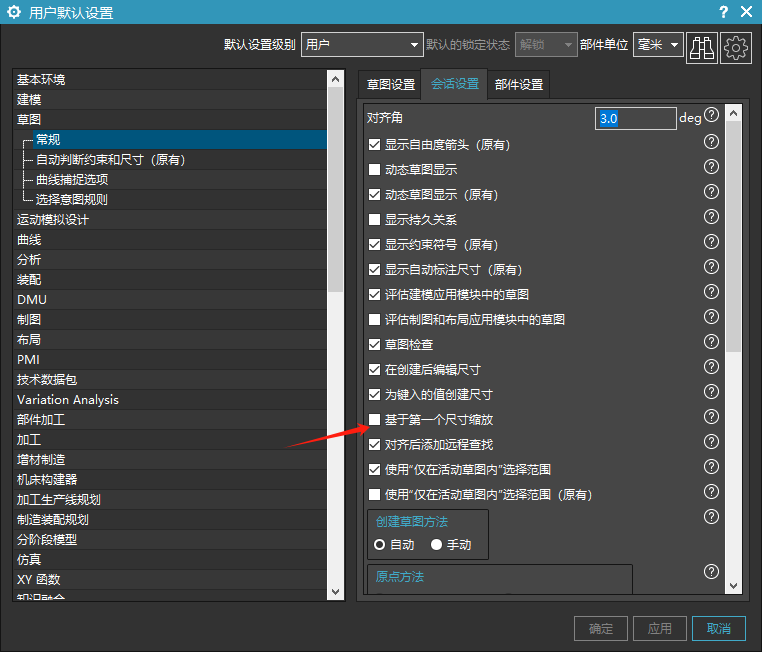
Task: Click left category list scroll down arrow
Action: [335, 592]
